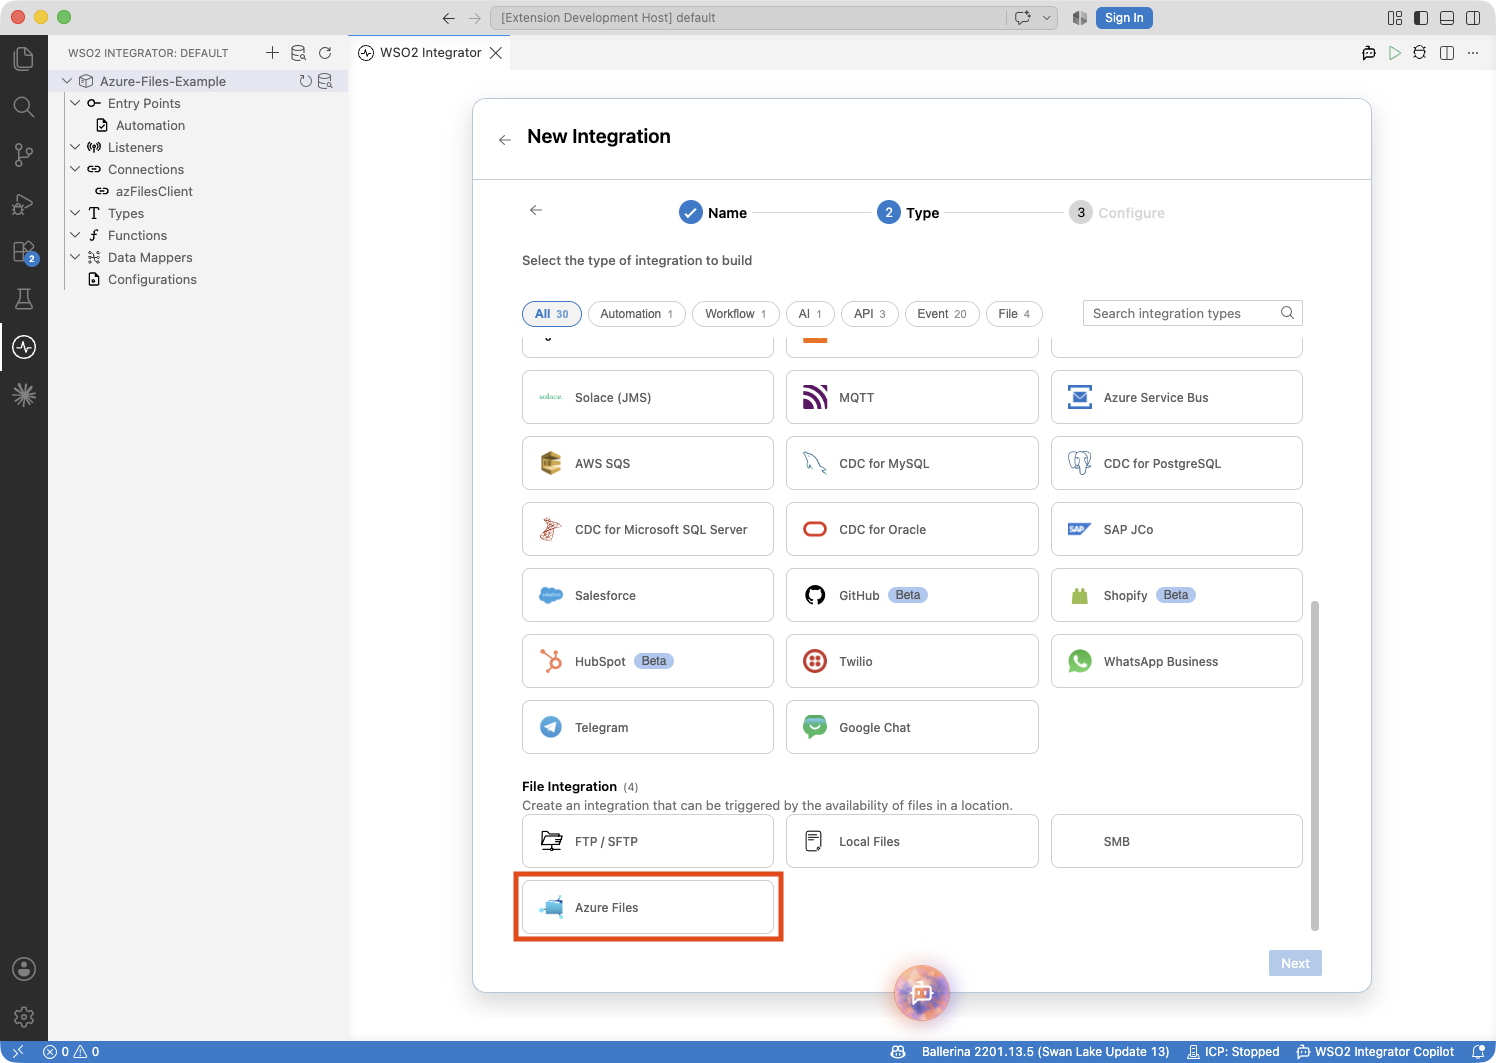Collapse the Azure-Files-Example project node
The height and width of the screenshot is (1063, 1496).
[67, 81]
